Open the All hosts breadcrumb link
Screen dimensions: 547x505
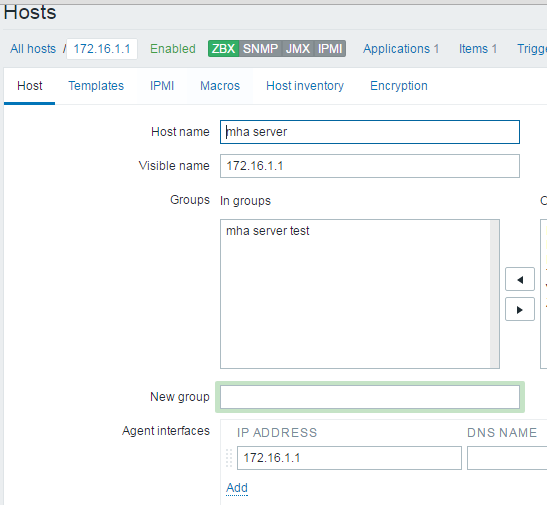(x=33, y=49)
